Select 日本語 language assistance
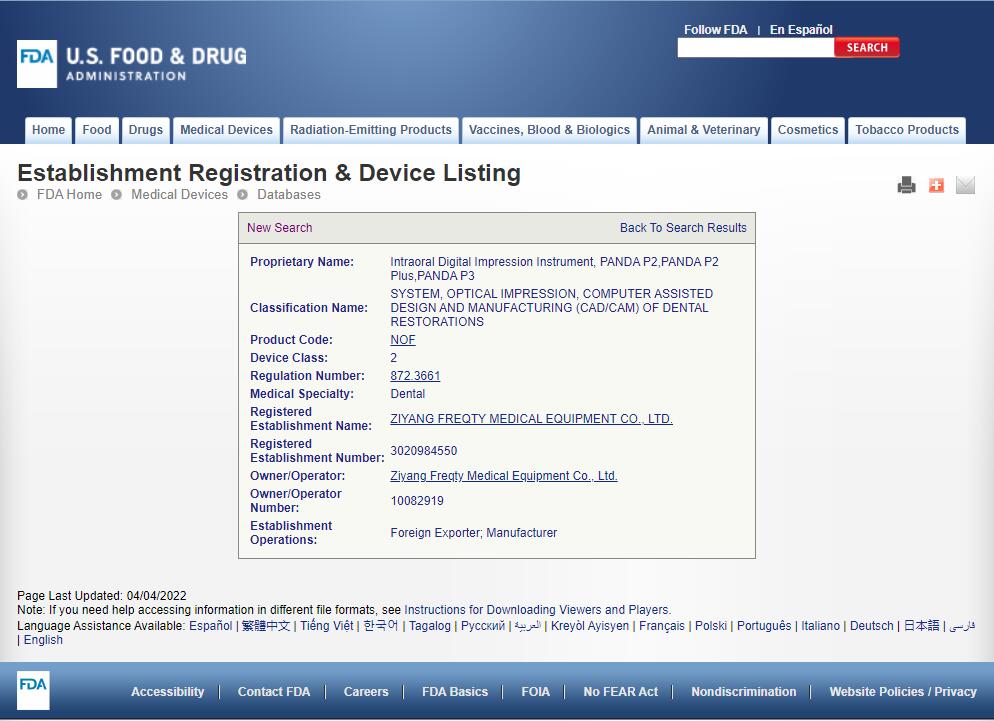The width and height of the screenshot is (994, 721). click(922, 626)
